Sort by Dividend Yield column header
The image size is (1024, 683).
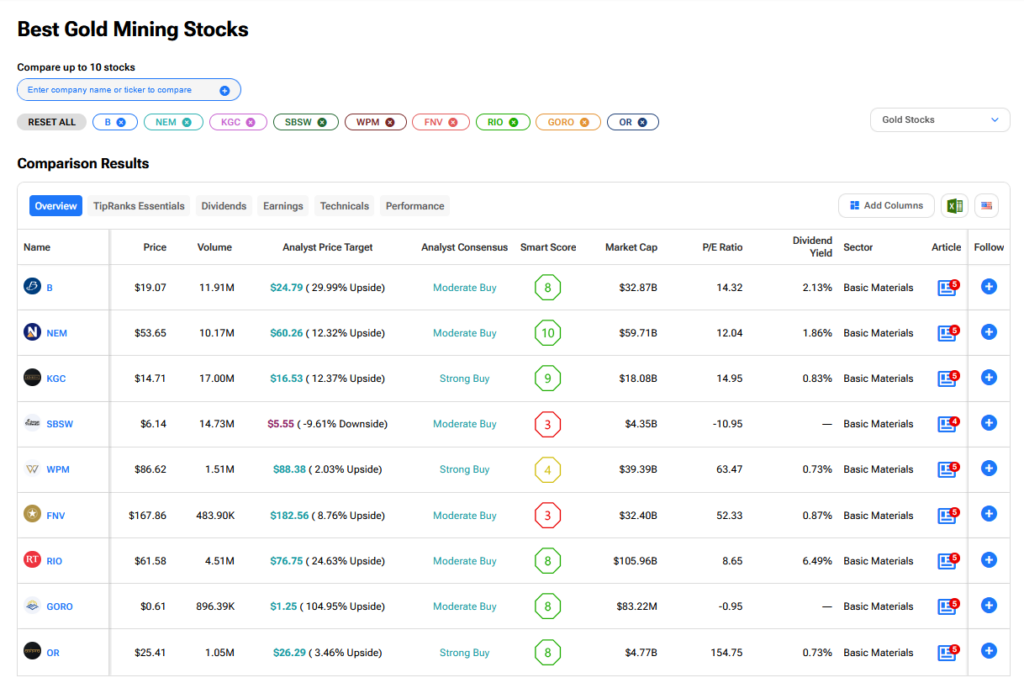[812, 247]
